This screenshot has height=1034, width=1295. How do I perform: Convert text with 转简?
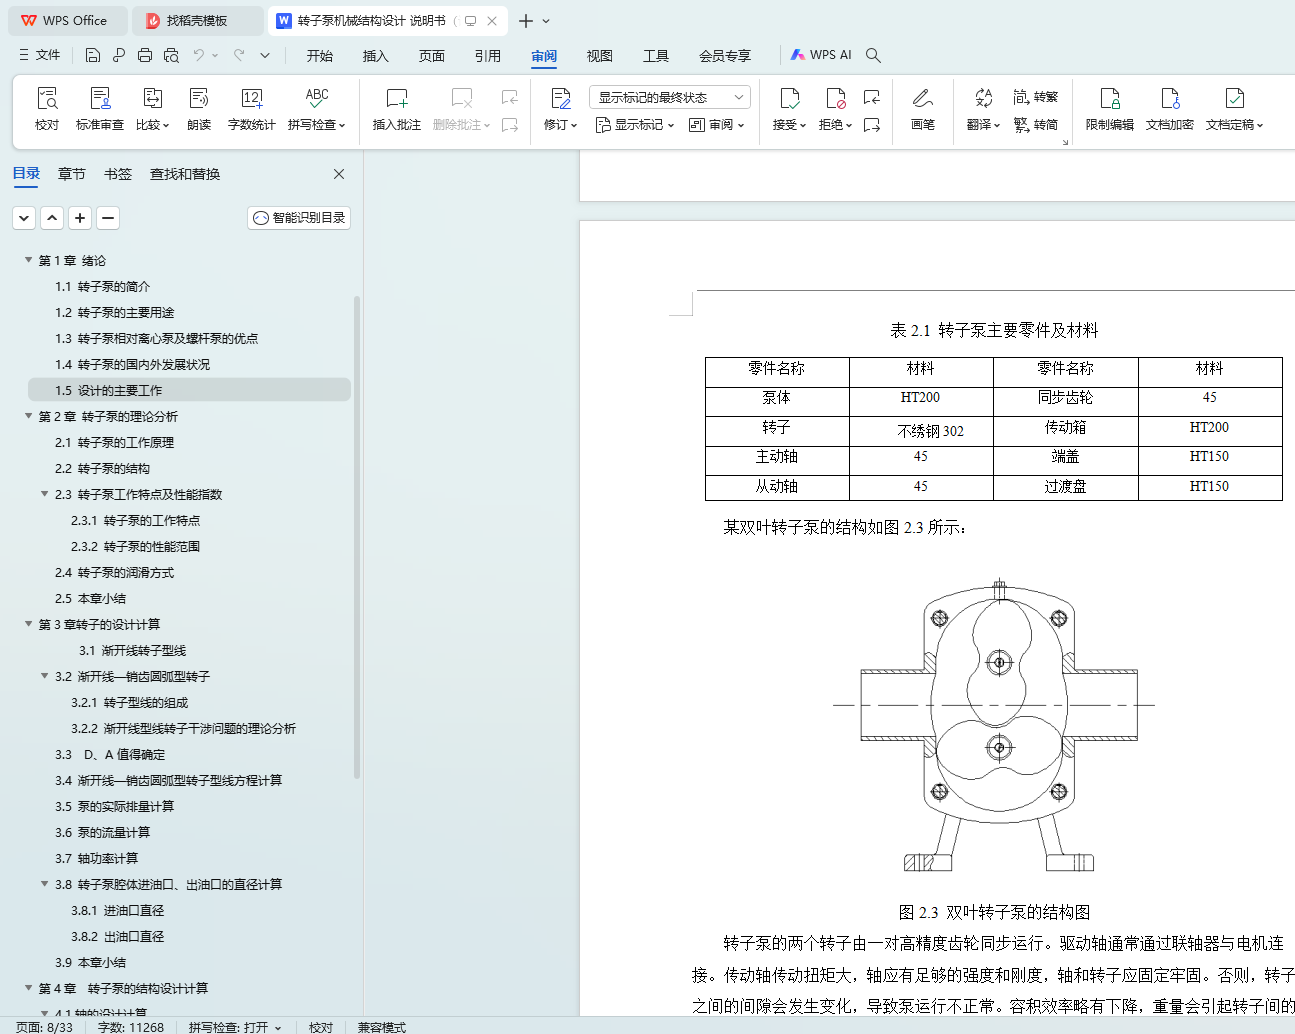1036,125
